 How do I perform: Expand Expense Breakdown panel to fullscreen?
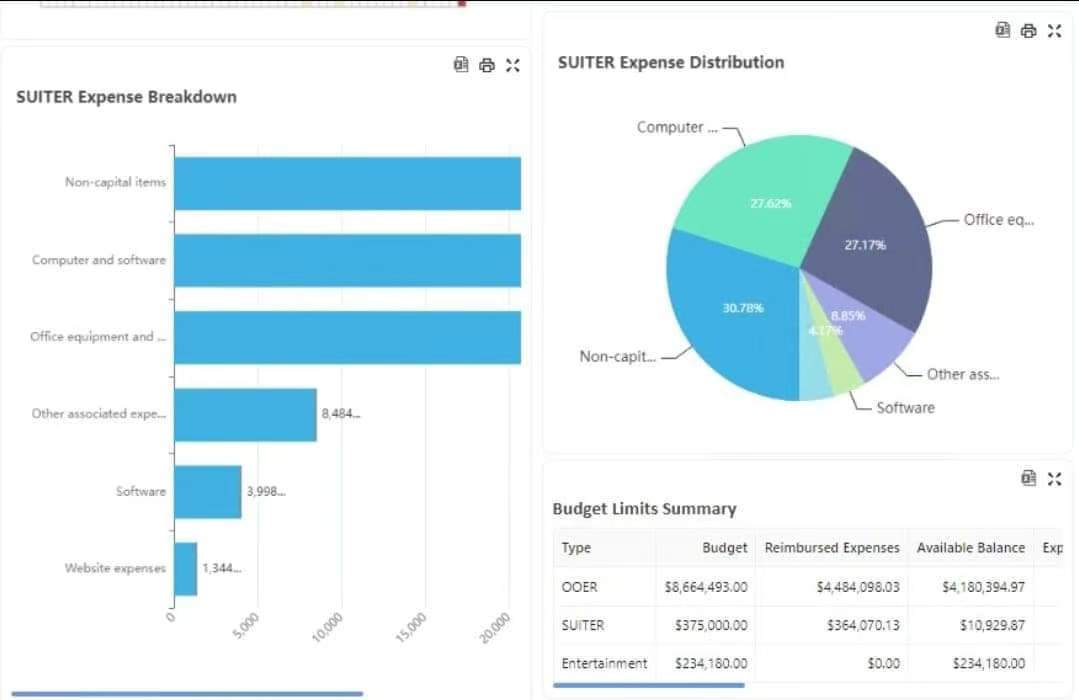click(513, 65)
